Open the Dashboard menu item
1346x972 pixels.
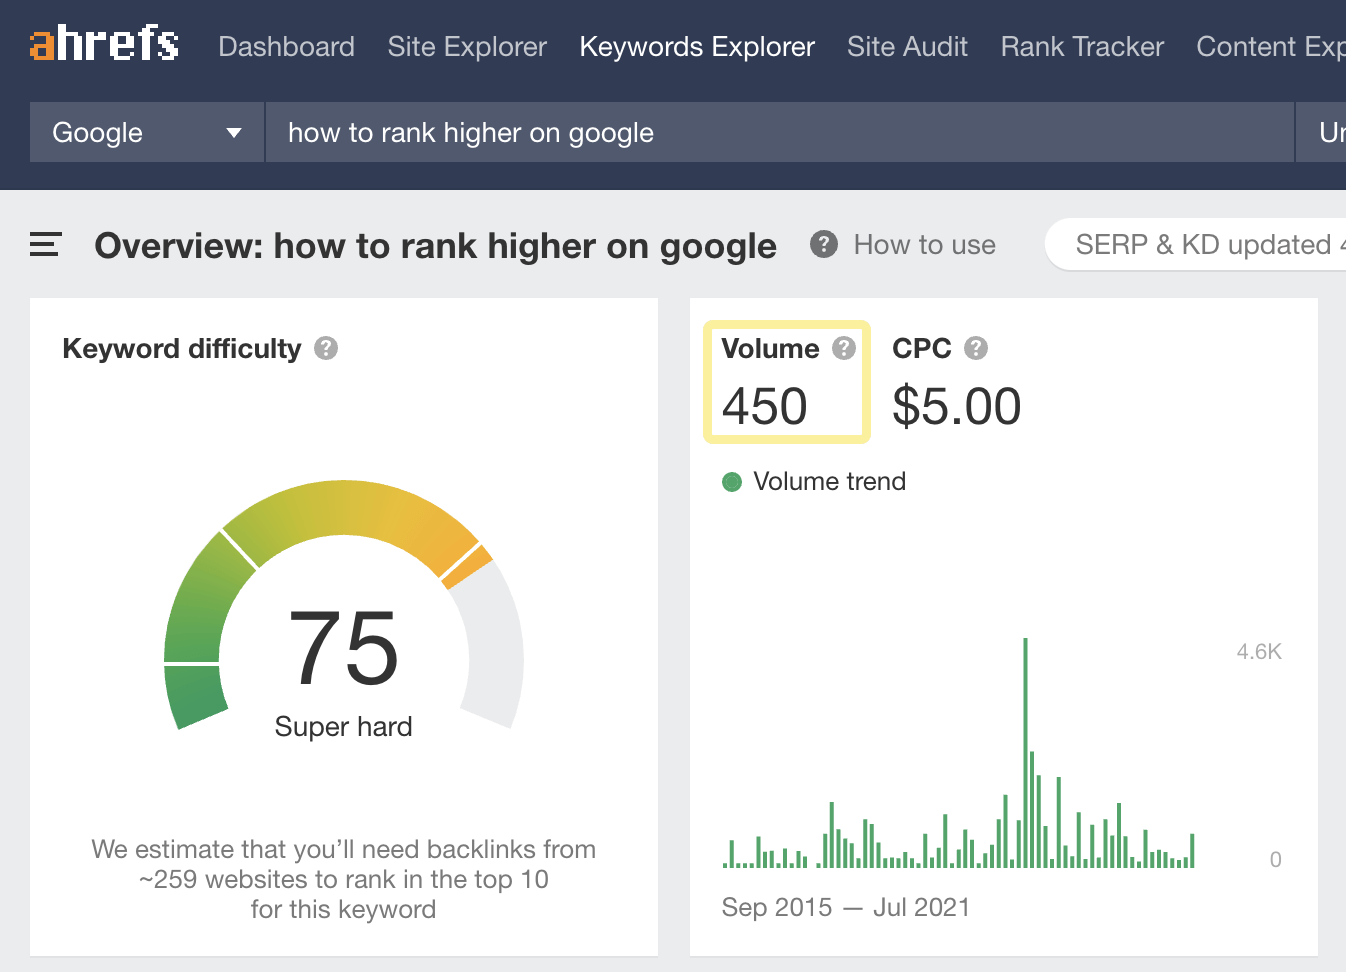coord(286,47)
